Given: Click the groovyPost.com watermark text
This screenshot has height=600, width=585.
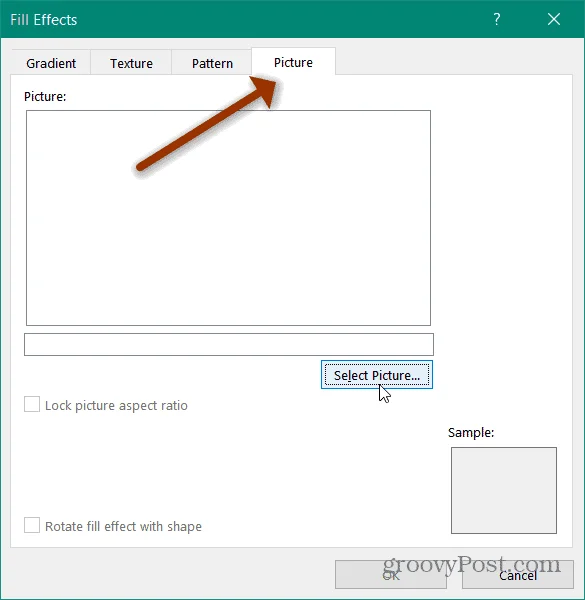Looking at the screenshot, I should coord(472,564).
